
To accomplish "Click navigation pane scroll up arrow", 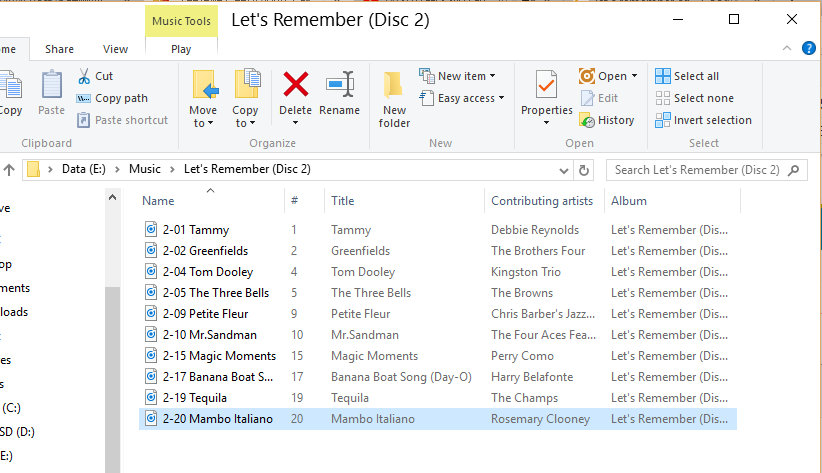I will coord(112,198).
